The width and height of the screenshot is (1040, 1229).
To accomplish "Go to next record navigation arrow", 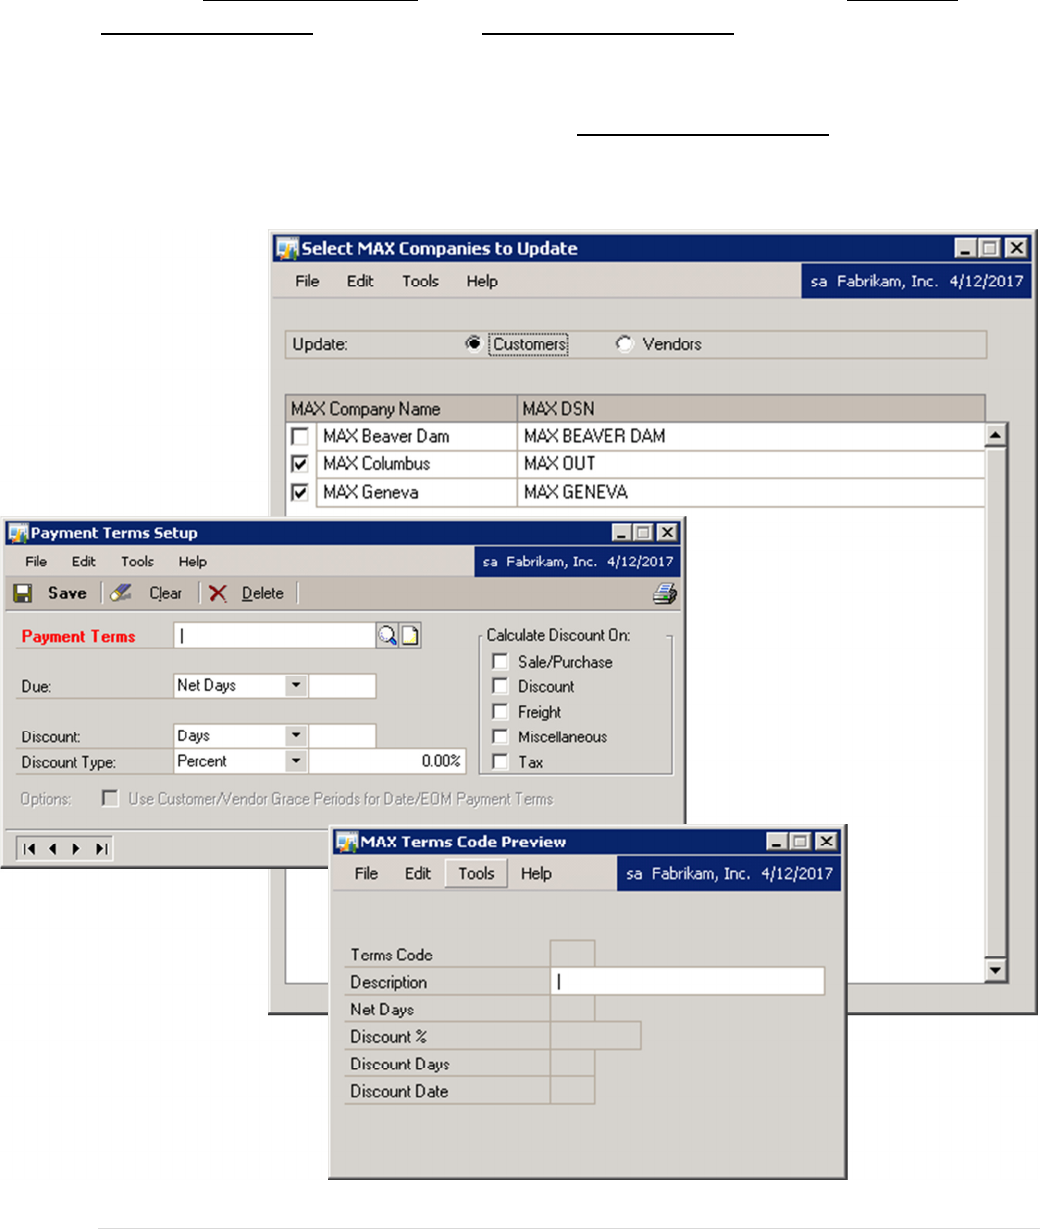I will click(76, 849).
